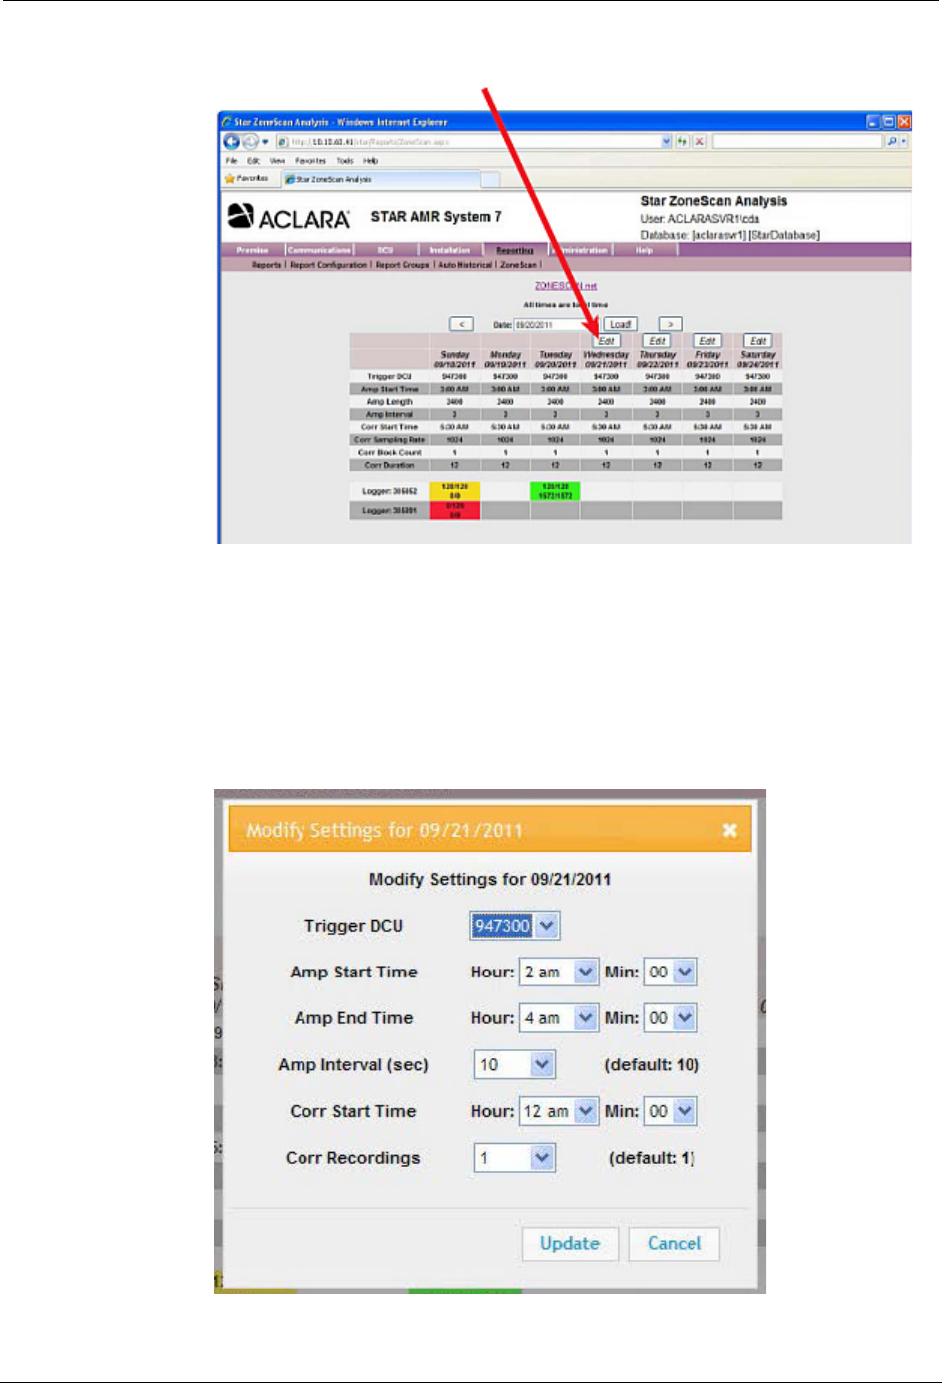Image resolution: width=942 pixels, height=1383 pixels.
Task: Click the next week '>' button
Action: click(x=670, y=325)
